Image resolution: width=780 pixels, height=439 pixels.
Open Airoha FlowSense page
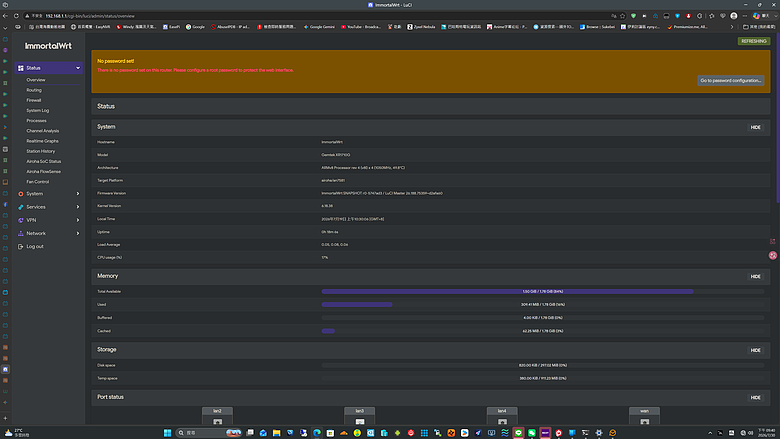coord(44,172)
